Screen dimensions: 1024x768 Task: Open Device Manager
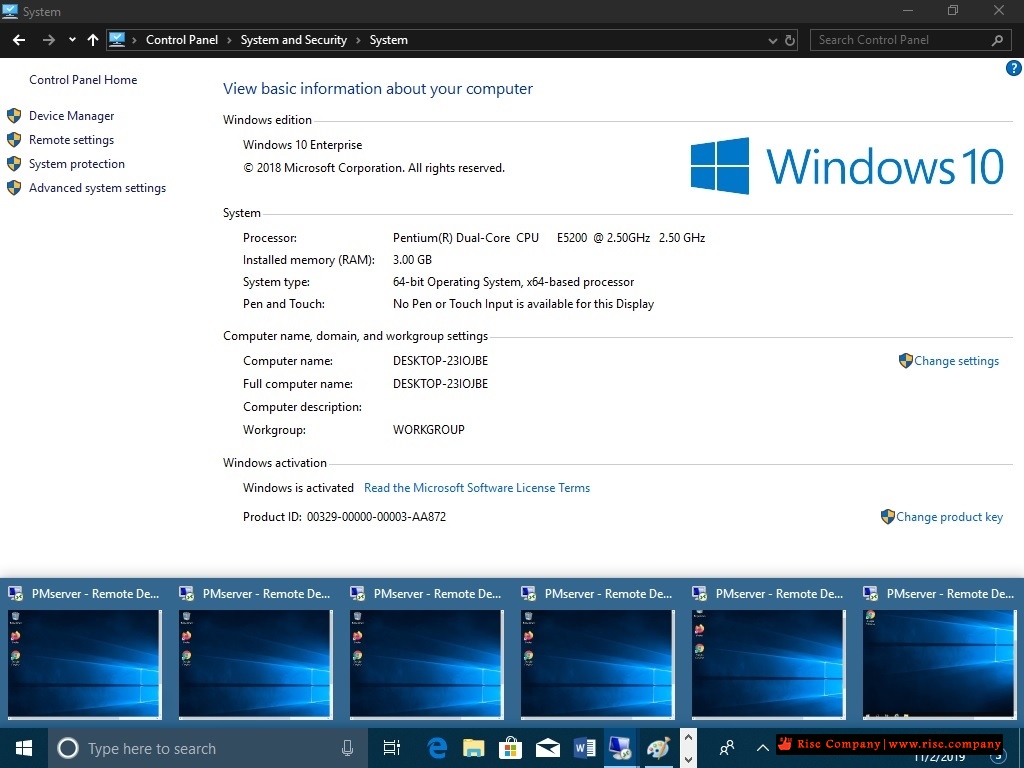[x=71, y=116]
